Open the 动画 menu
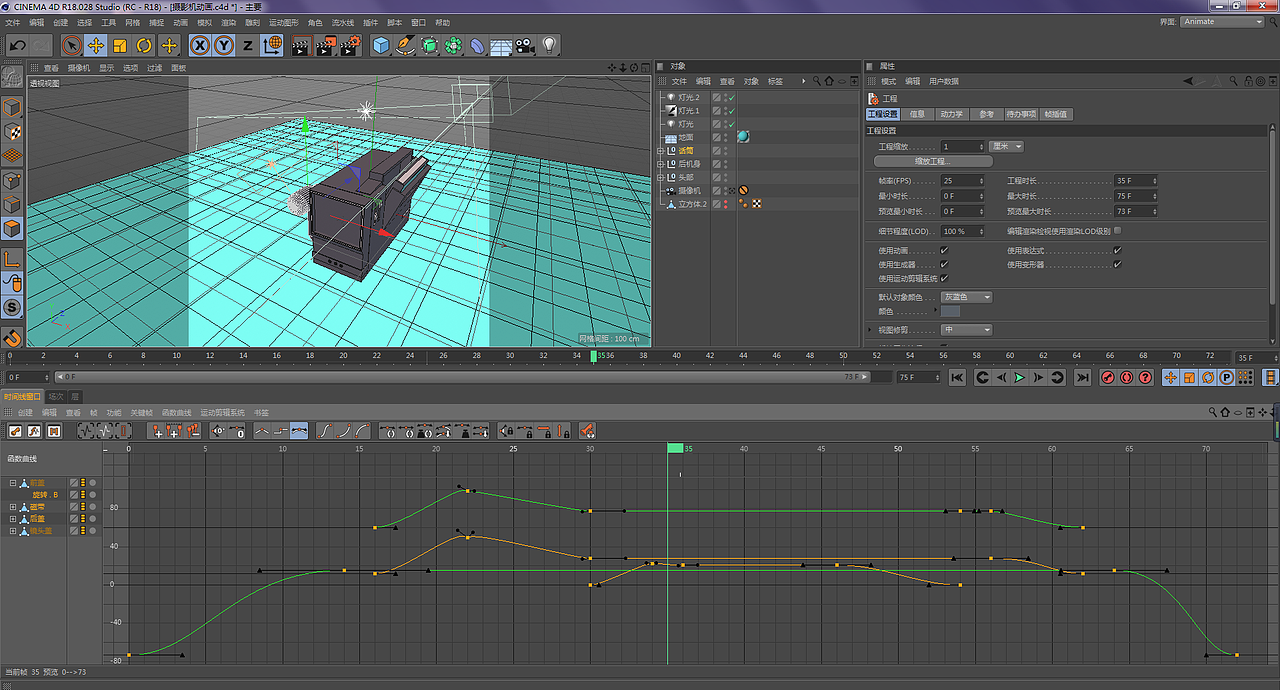1280x690 pixels. point(180,22)
